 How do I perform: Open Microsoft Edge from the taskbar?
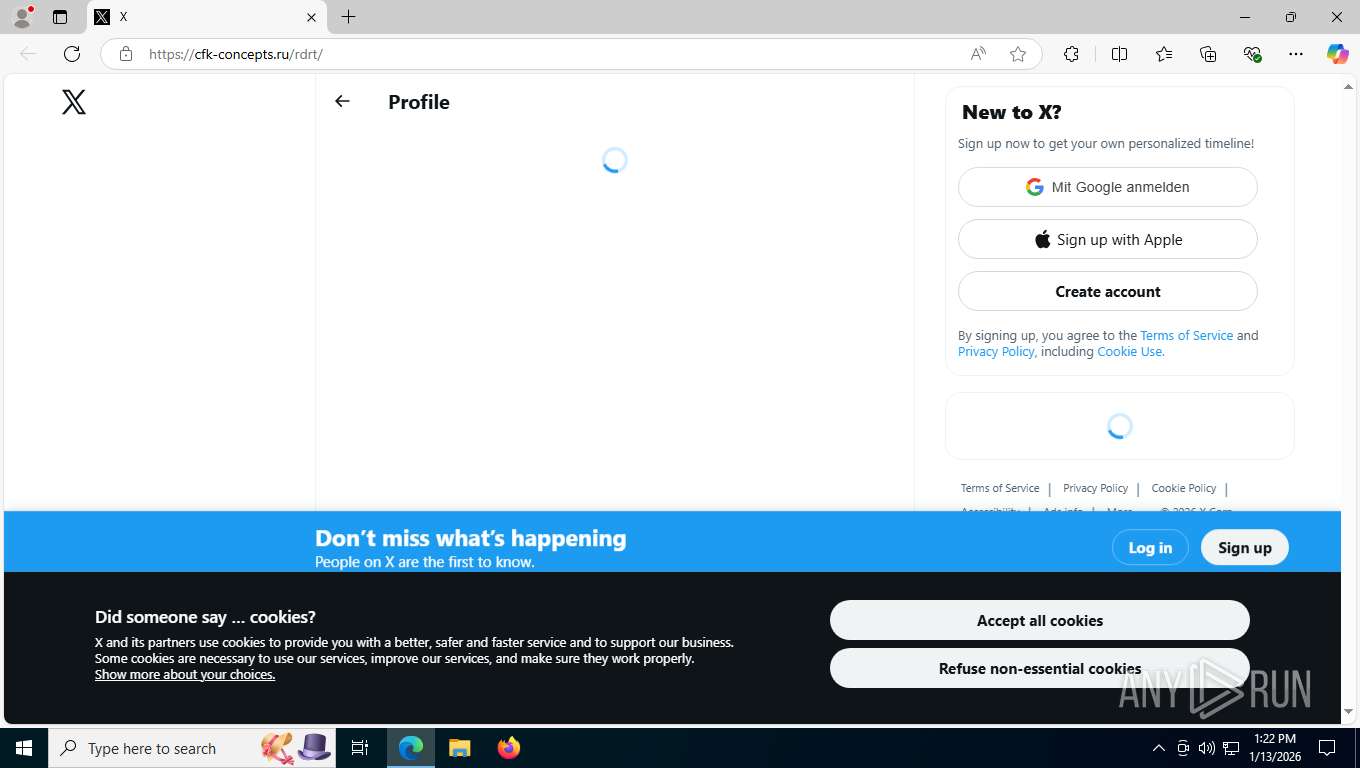(x=411, y=748)
